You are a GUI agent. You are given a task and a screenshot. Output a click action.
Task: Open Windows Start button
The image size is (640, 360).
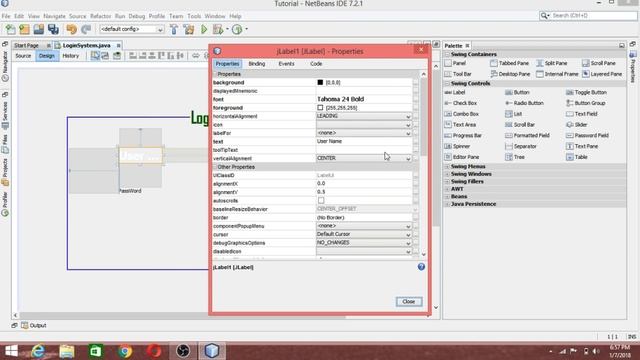pos(11,351)
